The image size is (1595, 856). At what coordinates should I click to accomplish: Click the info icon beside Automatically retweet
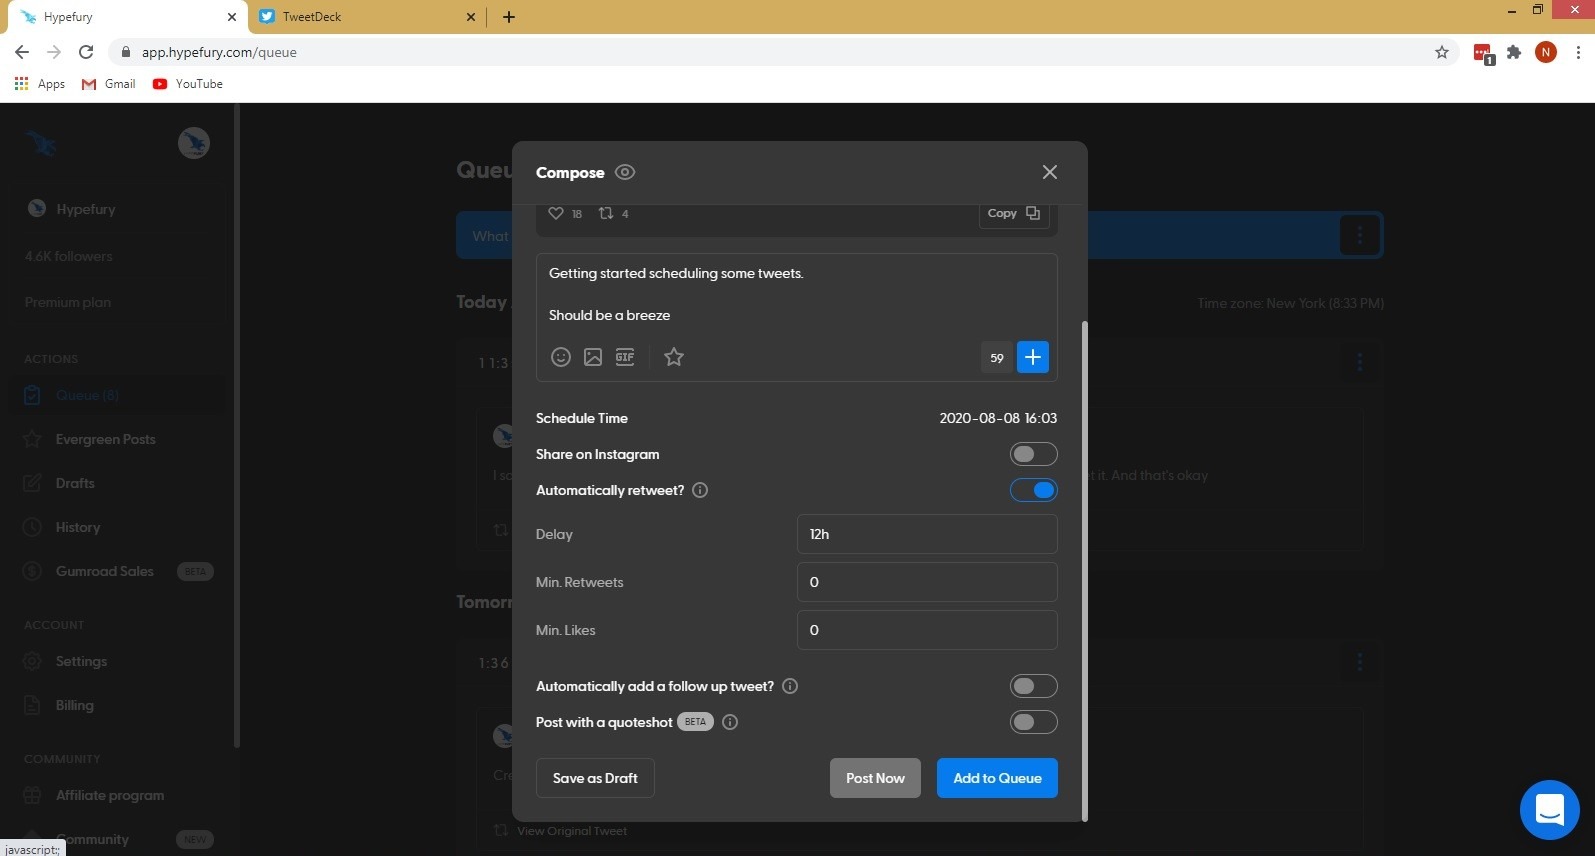click(700, 490)
